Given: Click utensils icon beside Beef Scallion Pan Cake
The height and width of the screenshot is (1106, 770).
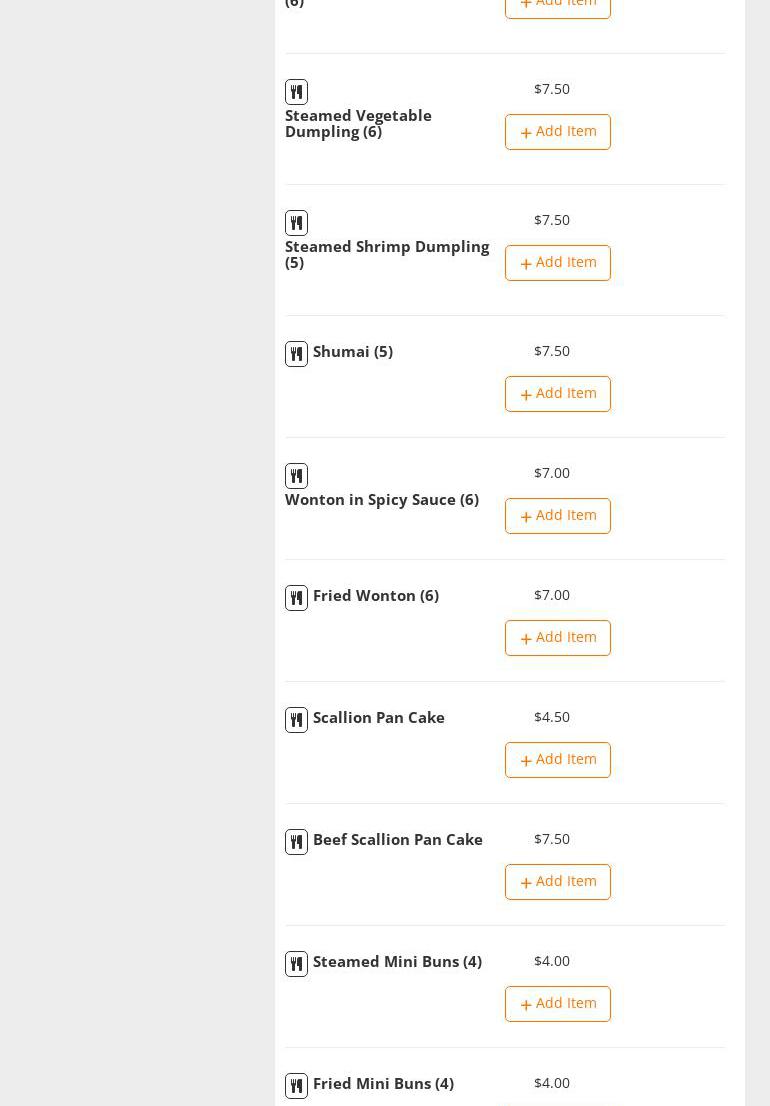Looking at the screenshot, I should click(296, 842).
